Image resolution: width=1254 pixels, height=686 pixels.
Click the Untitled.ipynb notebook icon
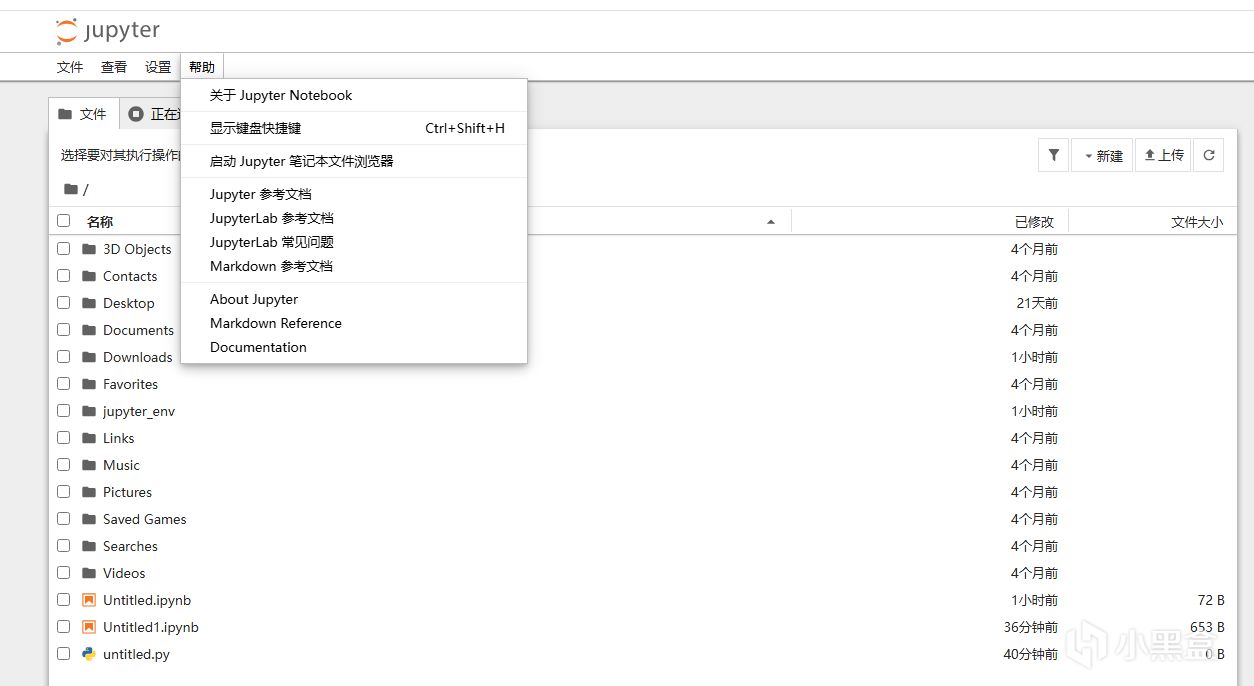[89, 600]
